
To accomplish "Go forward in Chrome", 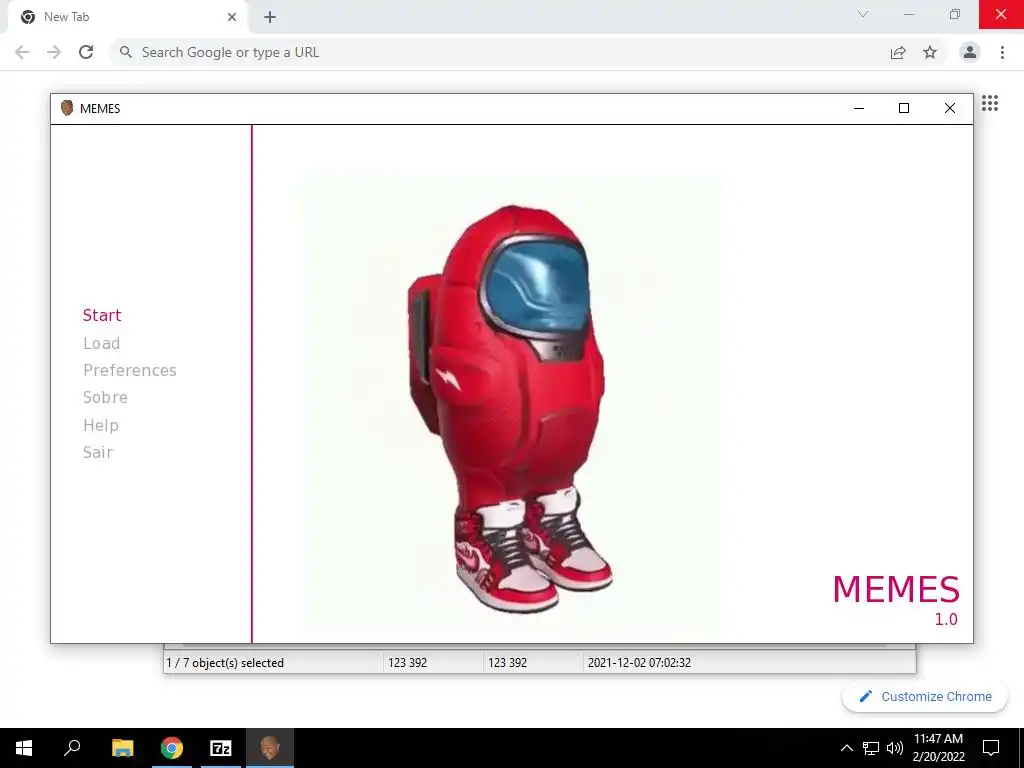I will pyautogui.click(x=54, y=52).
